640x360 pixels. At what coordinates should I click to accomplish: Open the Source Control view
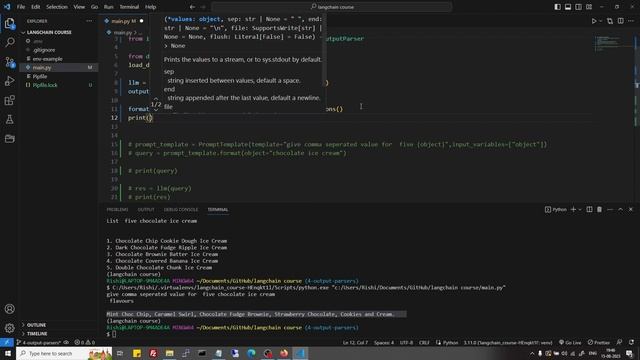click(9, 62)
